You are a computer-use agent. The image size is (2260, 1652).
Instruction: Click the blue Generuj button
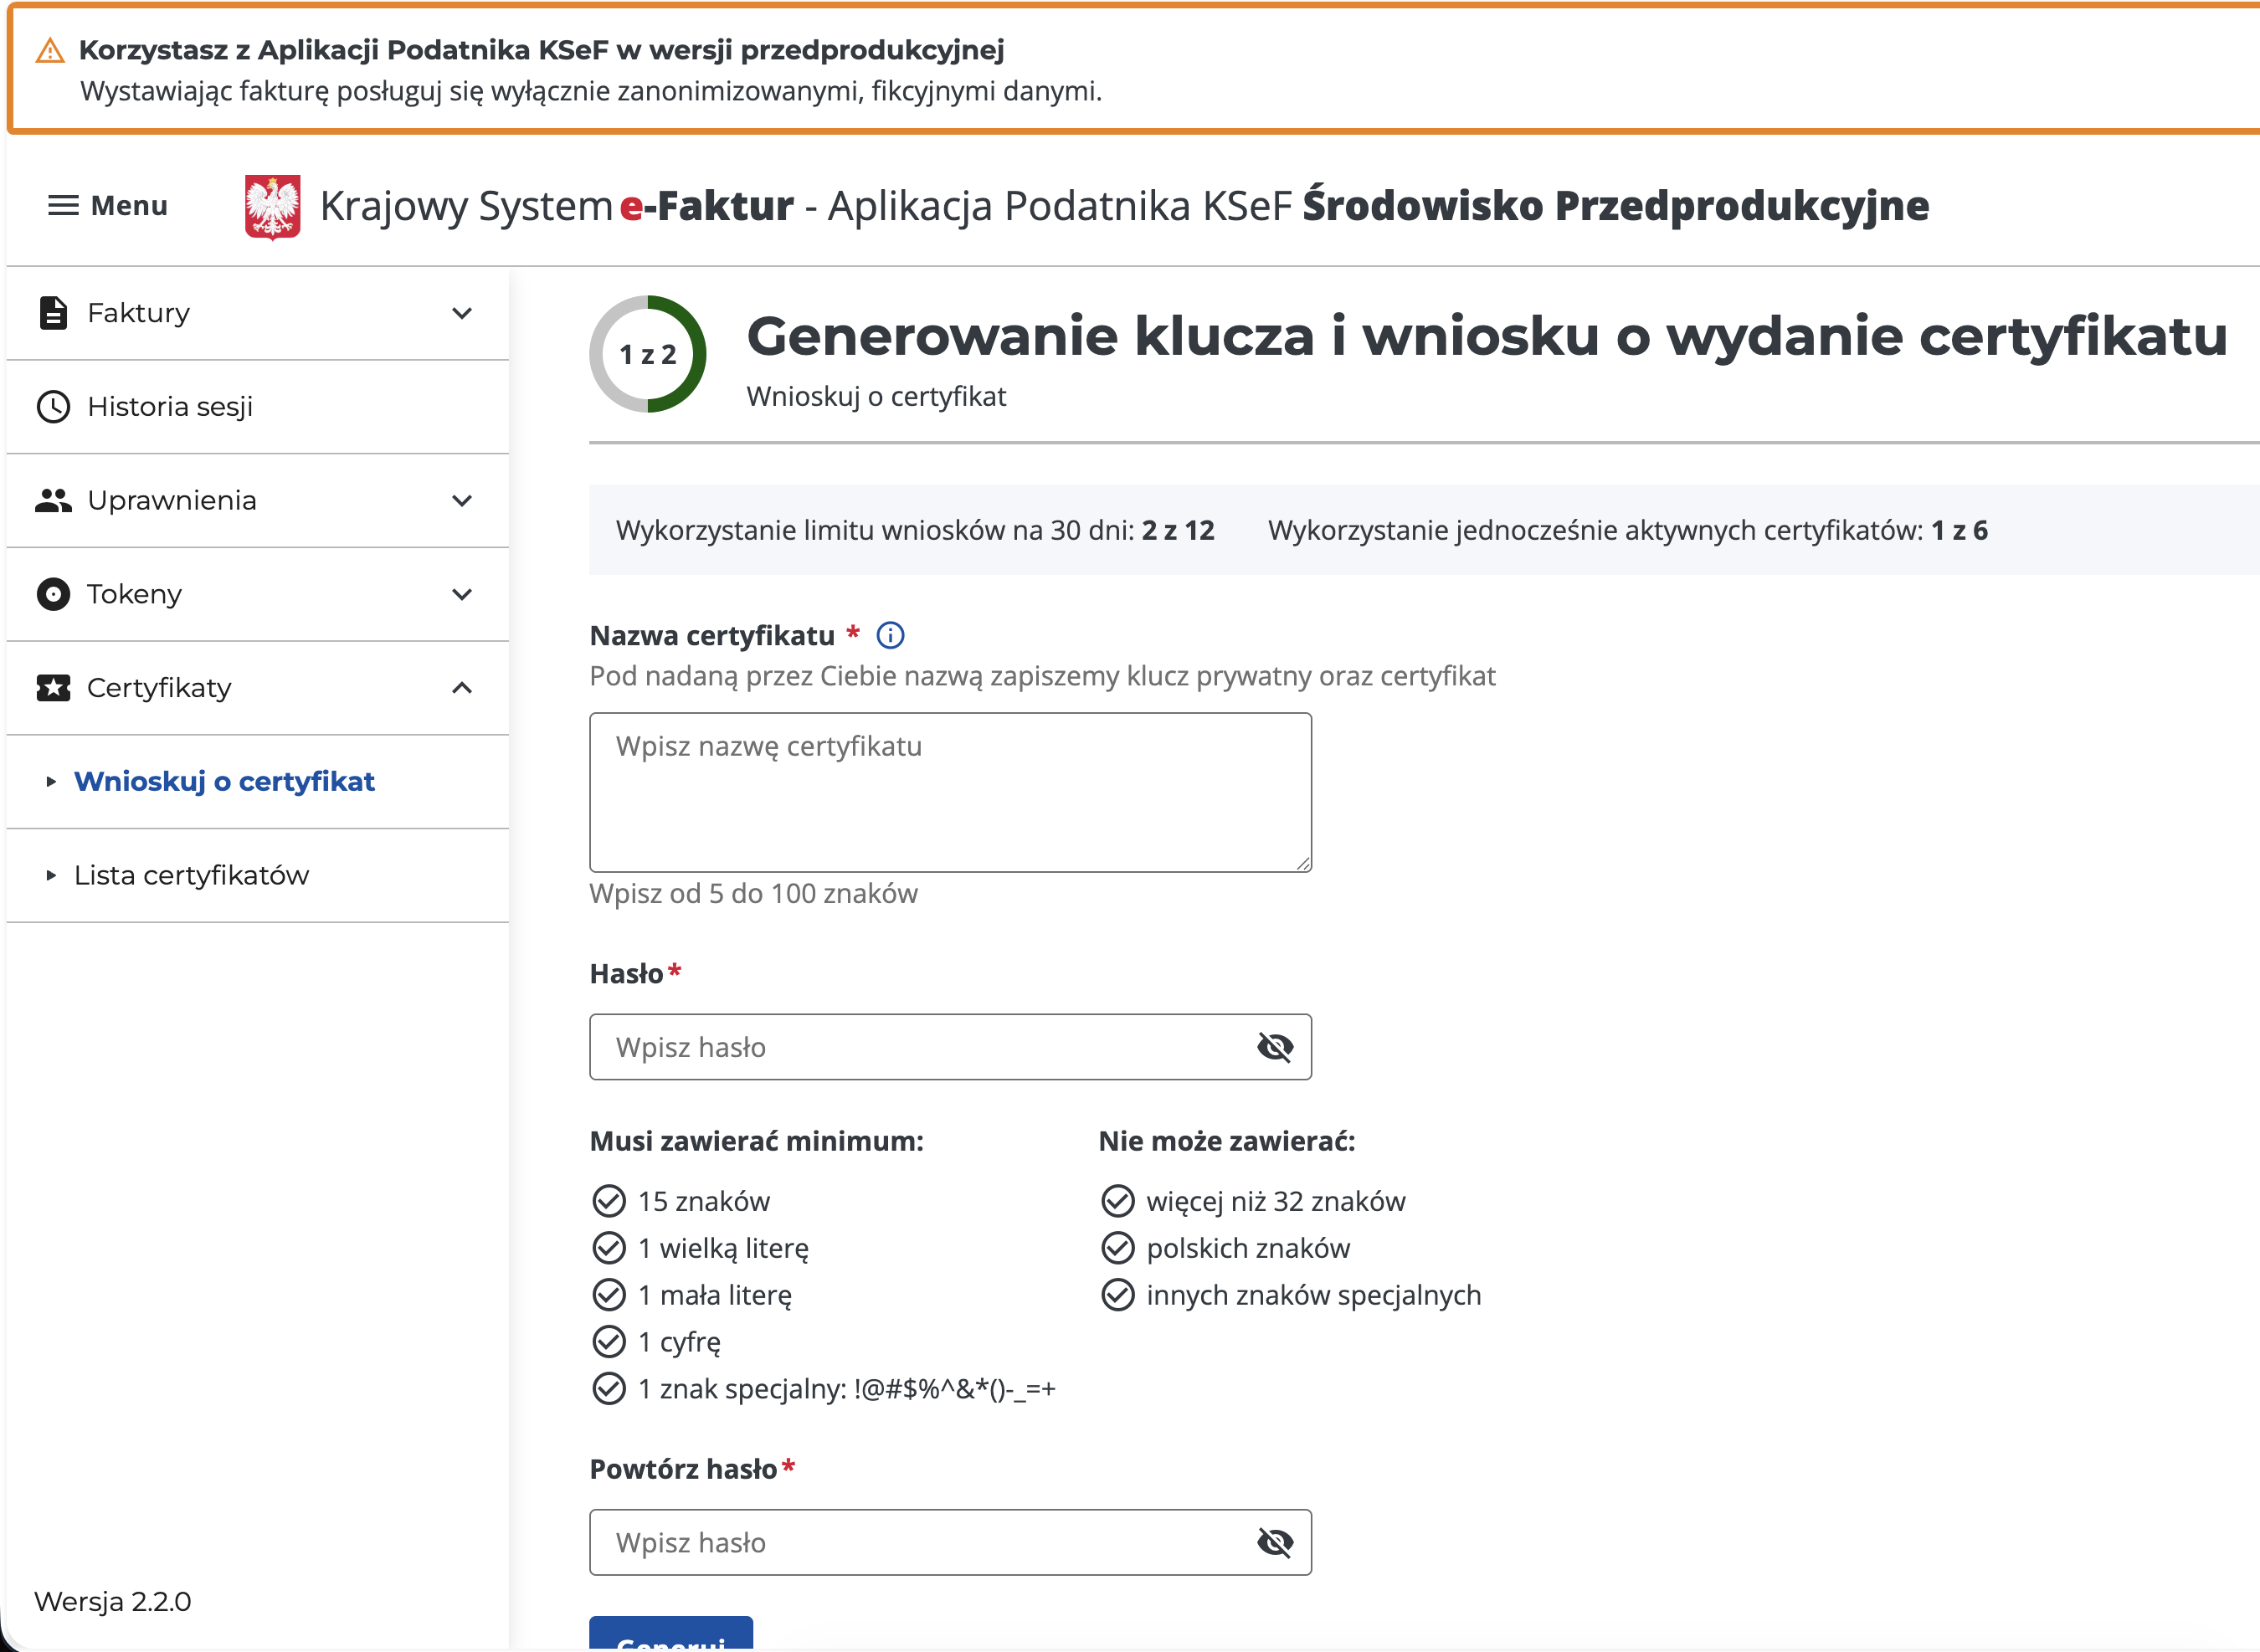[670, 1634]
